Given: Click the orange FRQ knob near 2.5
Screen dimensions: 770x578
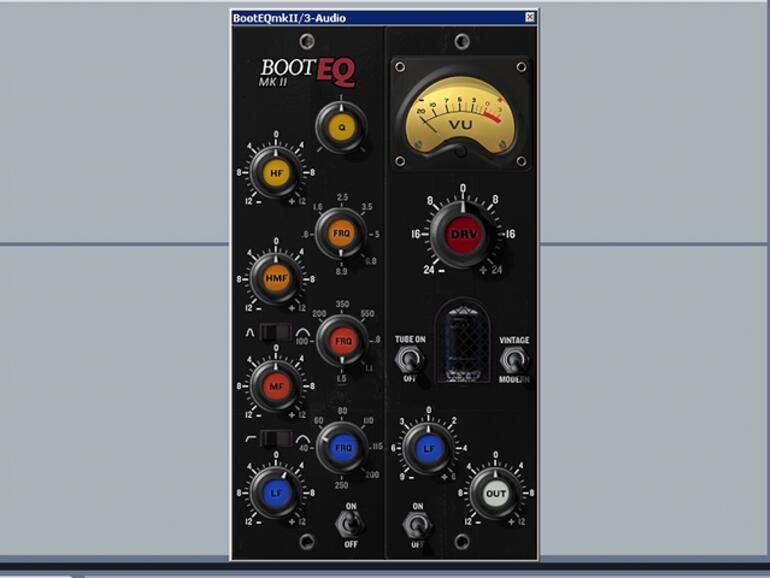Looking at the screenshot, I should click(341, 233).
